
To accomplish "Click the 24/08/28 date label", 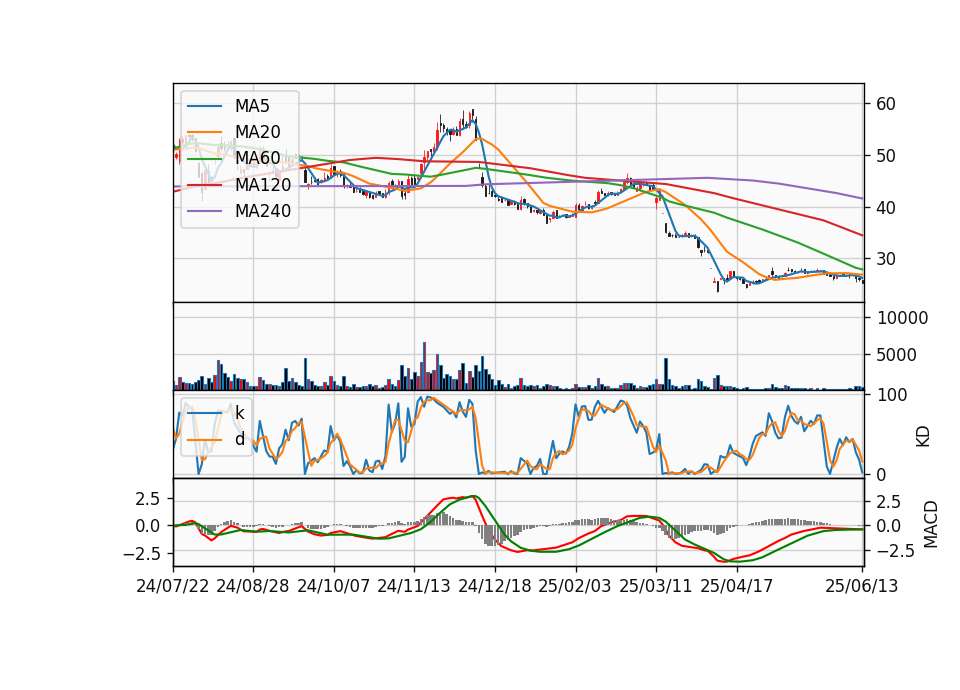I will pos(253,586).
